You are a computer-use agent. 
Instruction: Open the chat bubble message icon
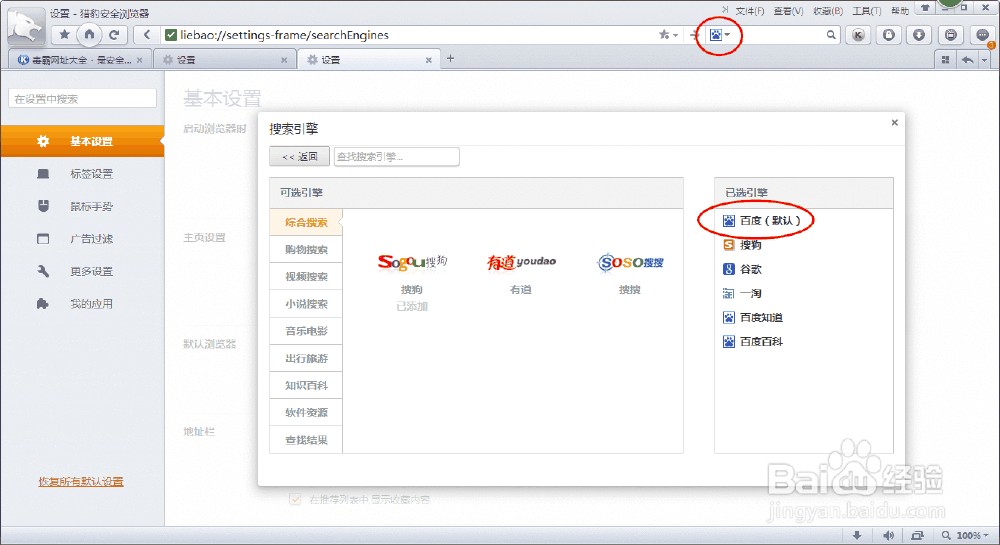pos(982,35)
